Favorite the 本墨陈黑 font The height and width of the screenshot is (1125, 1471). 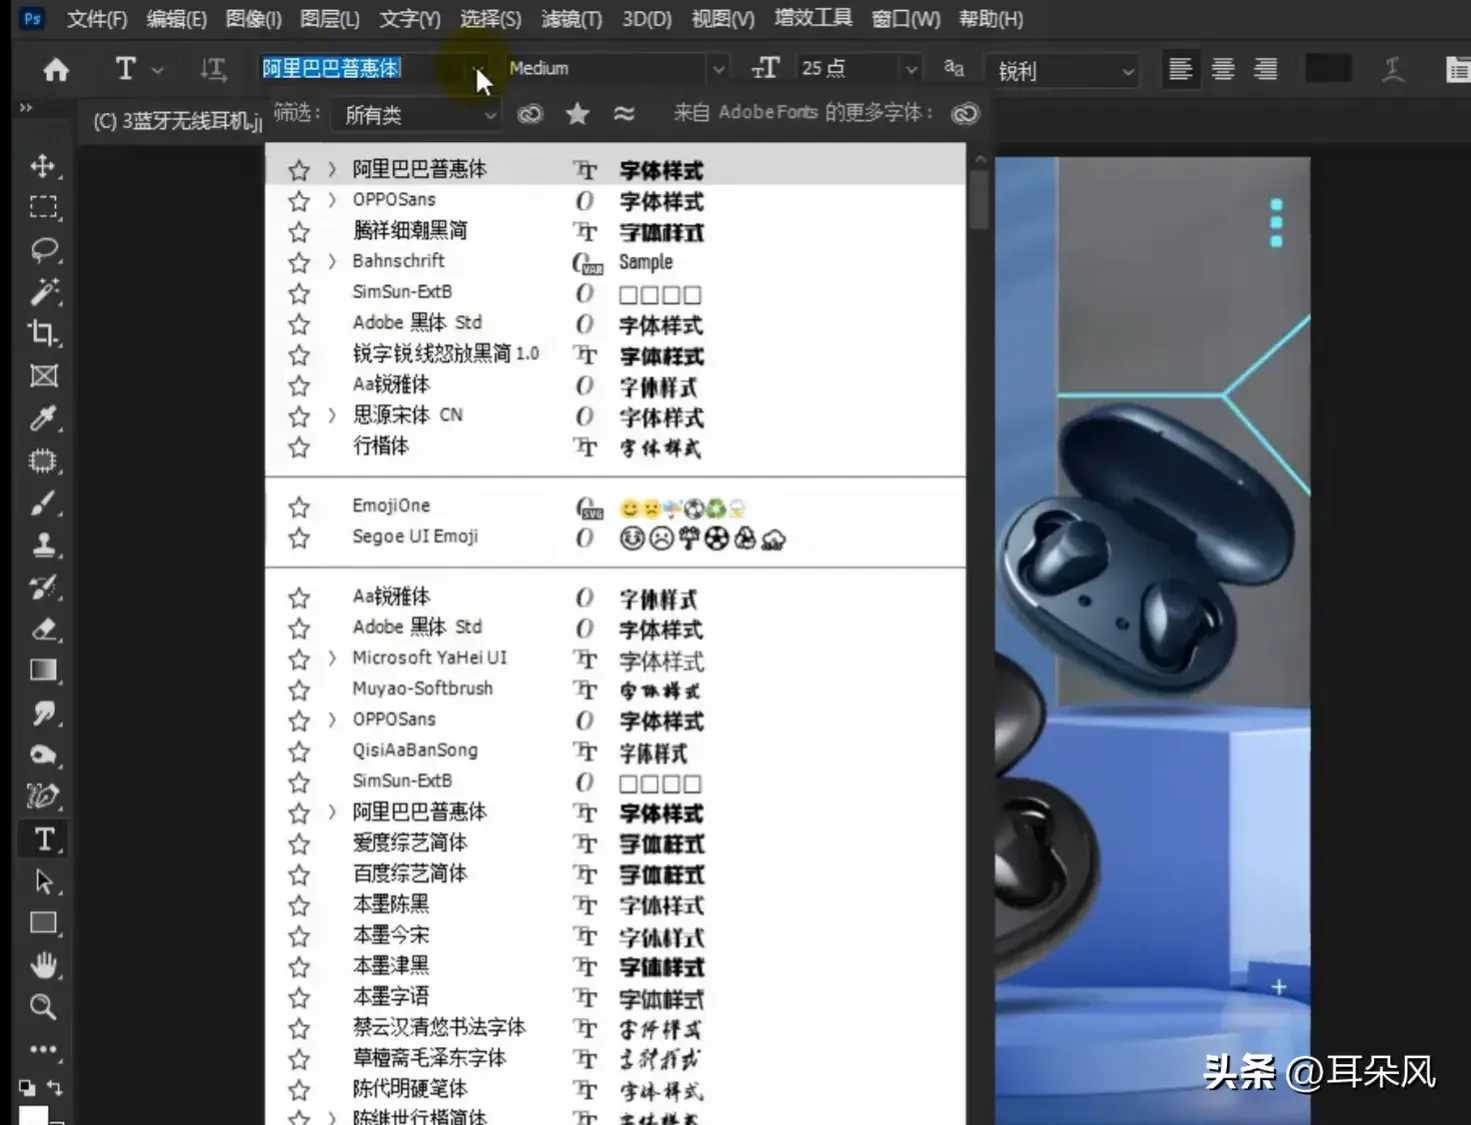pyautogui.click(x=298, y=906)
